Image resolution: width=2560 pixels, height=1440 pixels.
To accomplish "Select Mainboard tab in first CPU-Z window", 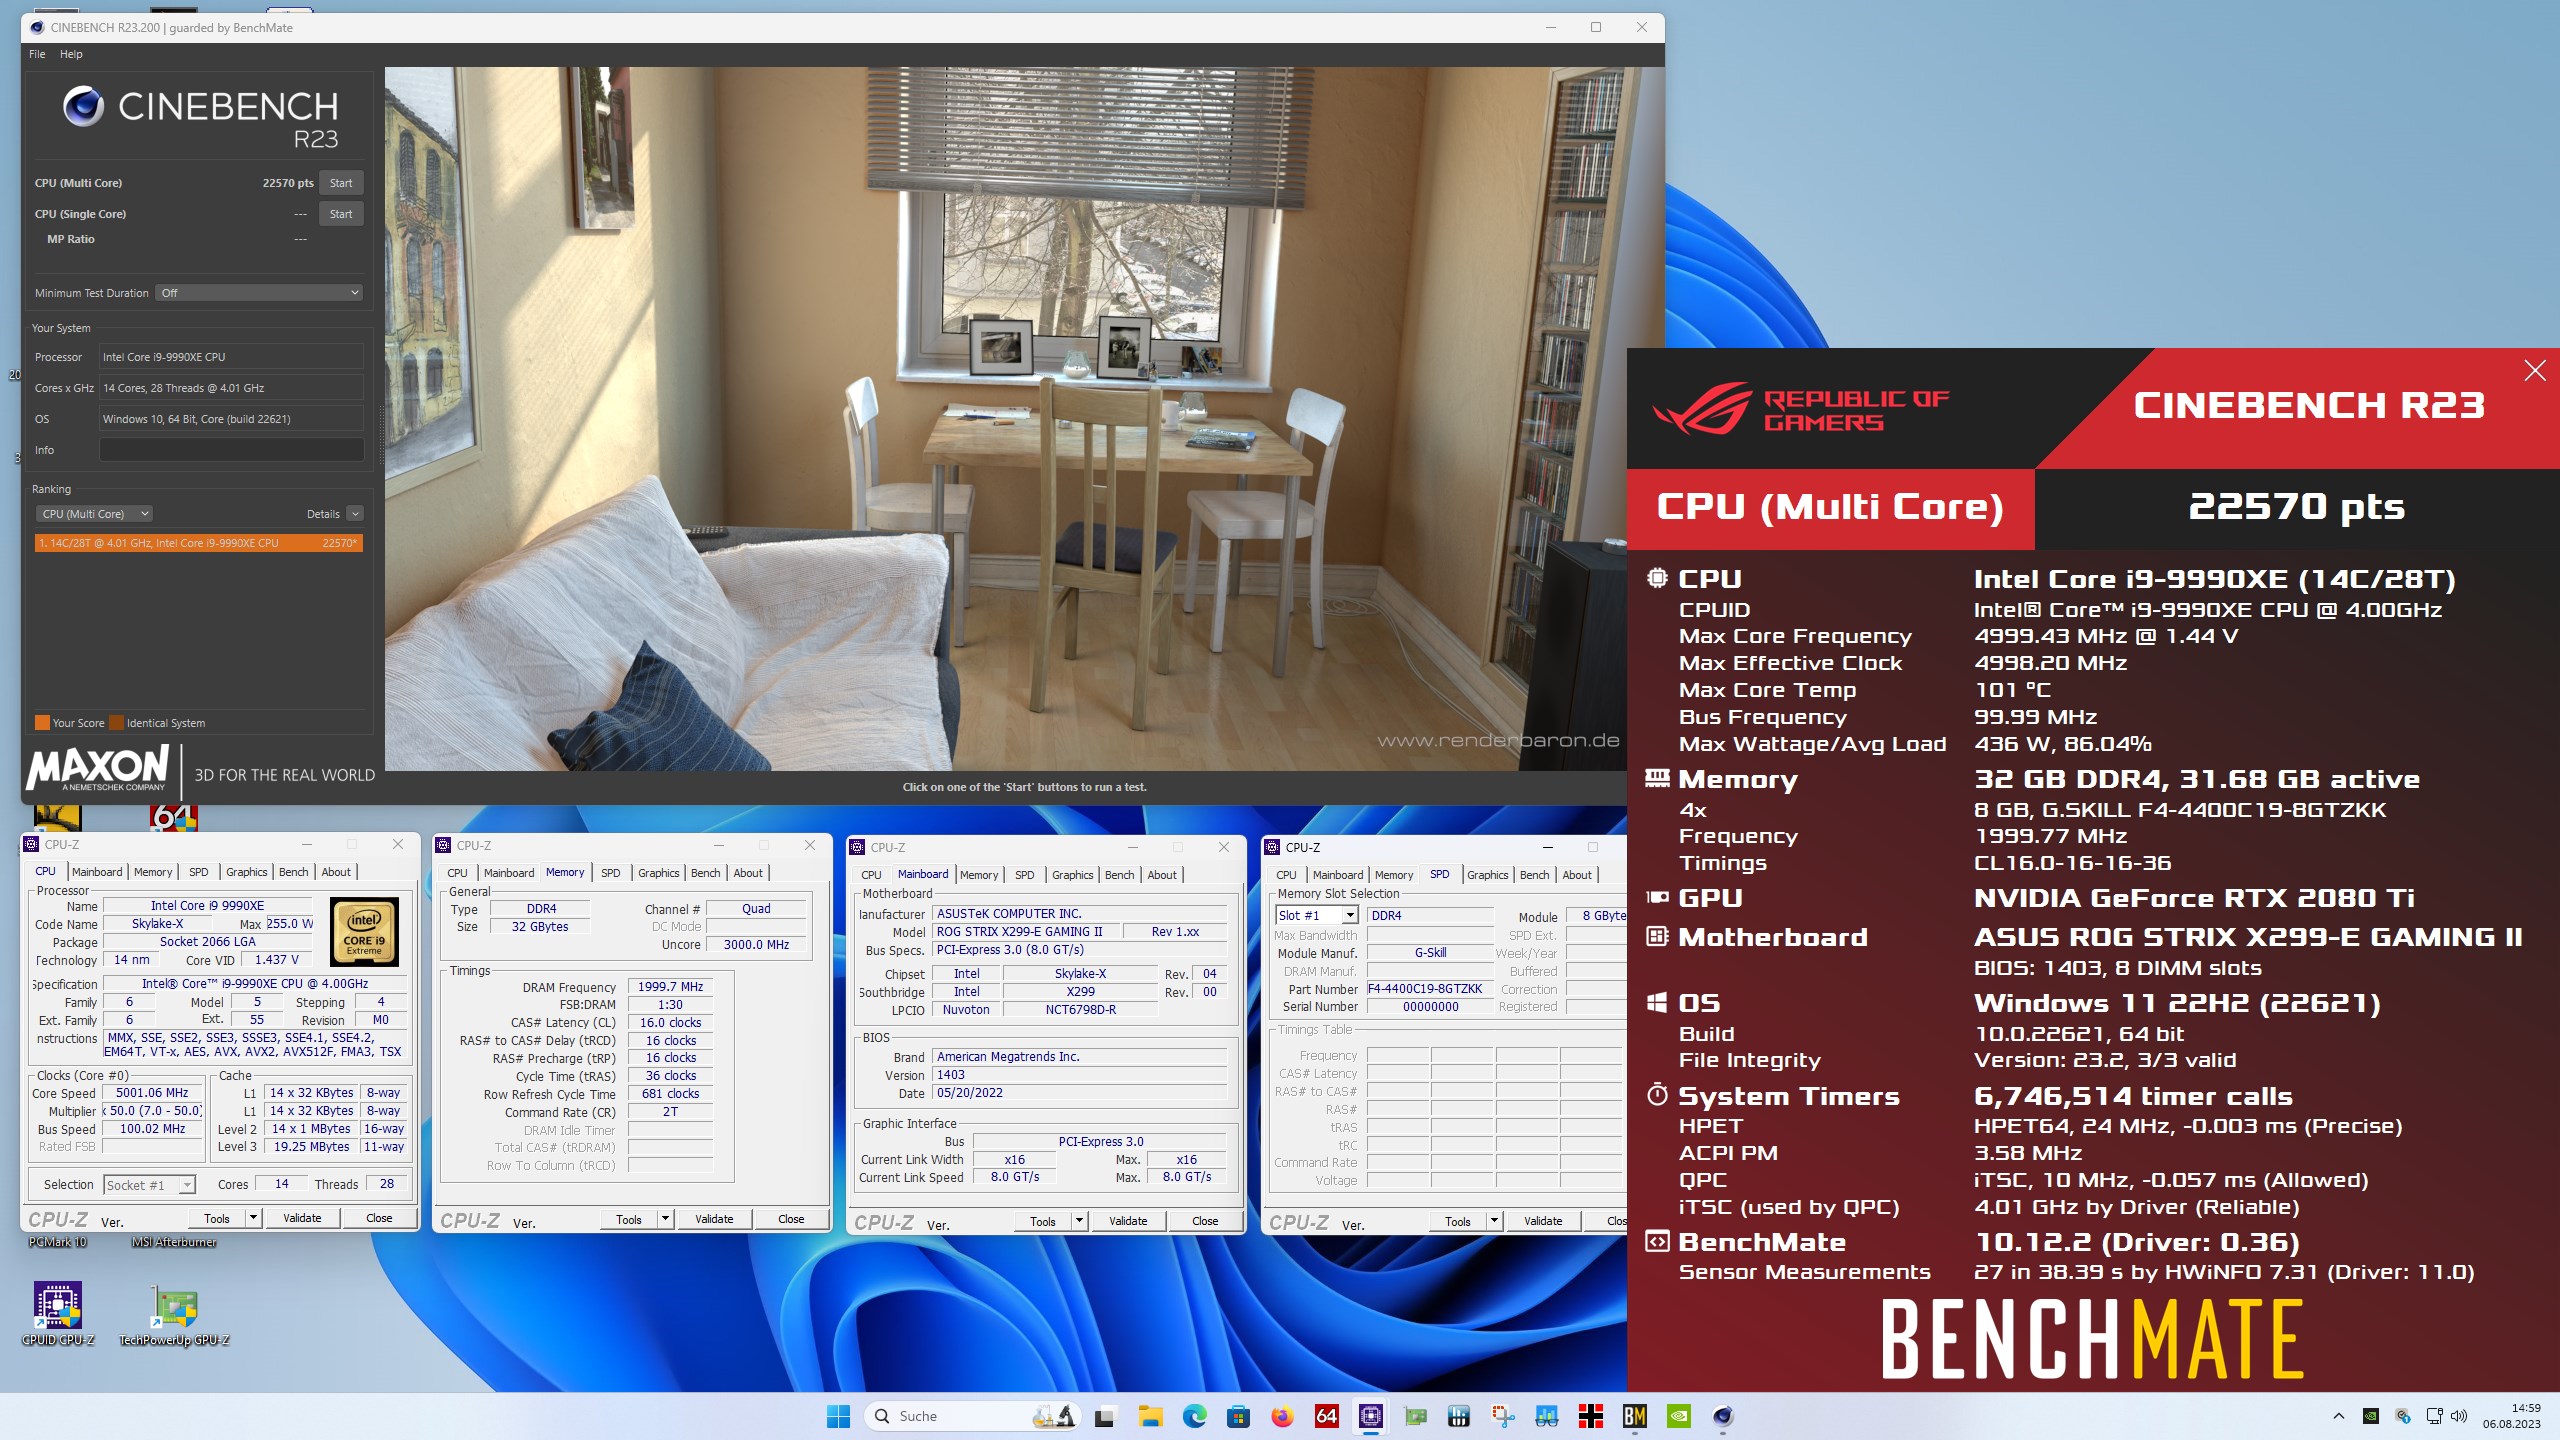I will 97,872.
